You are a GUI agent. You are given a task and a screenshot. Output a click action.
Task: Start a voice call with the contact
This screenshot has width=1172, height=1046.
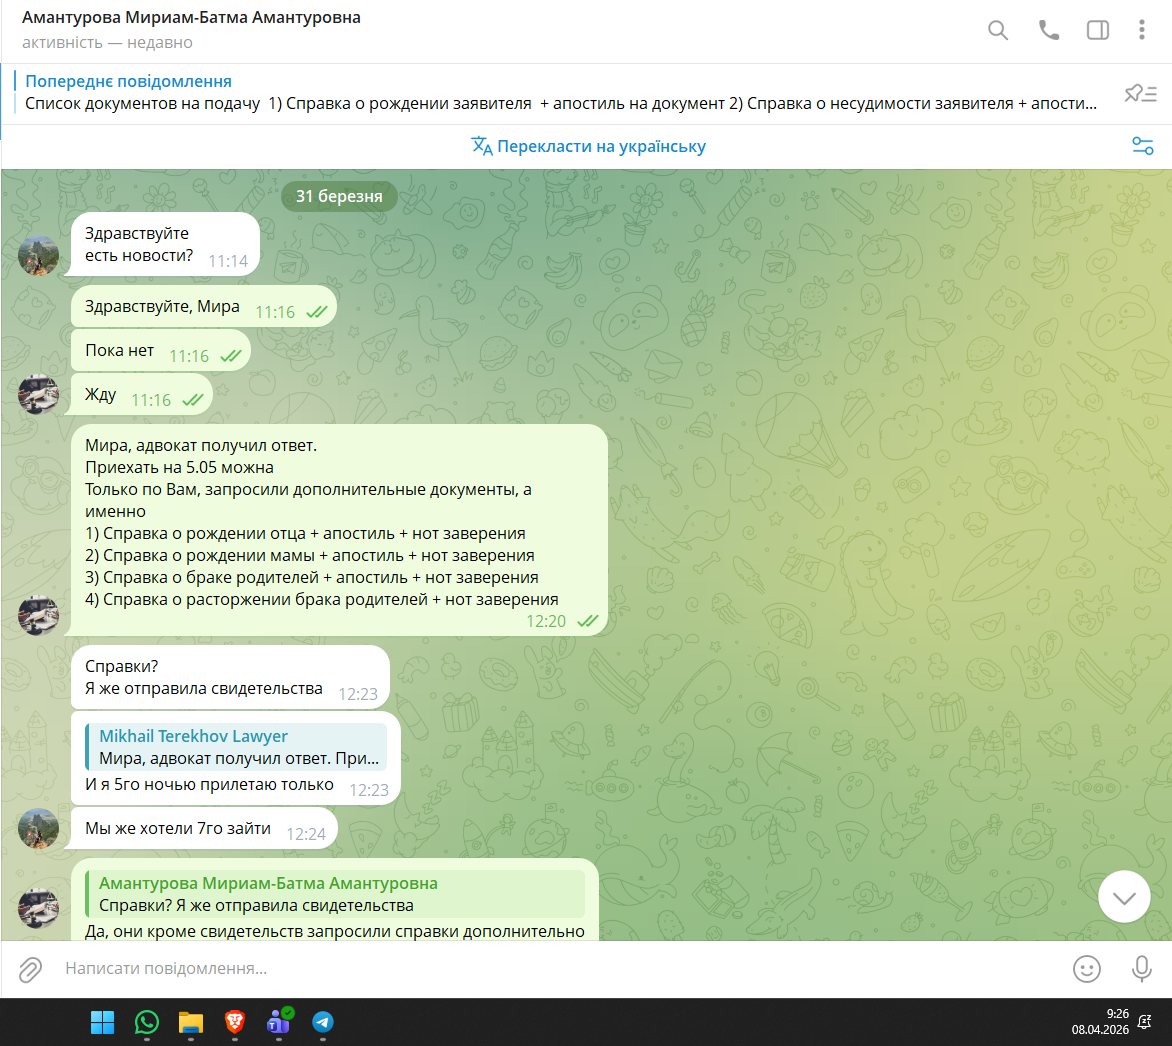[1049, 30]
